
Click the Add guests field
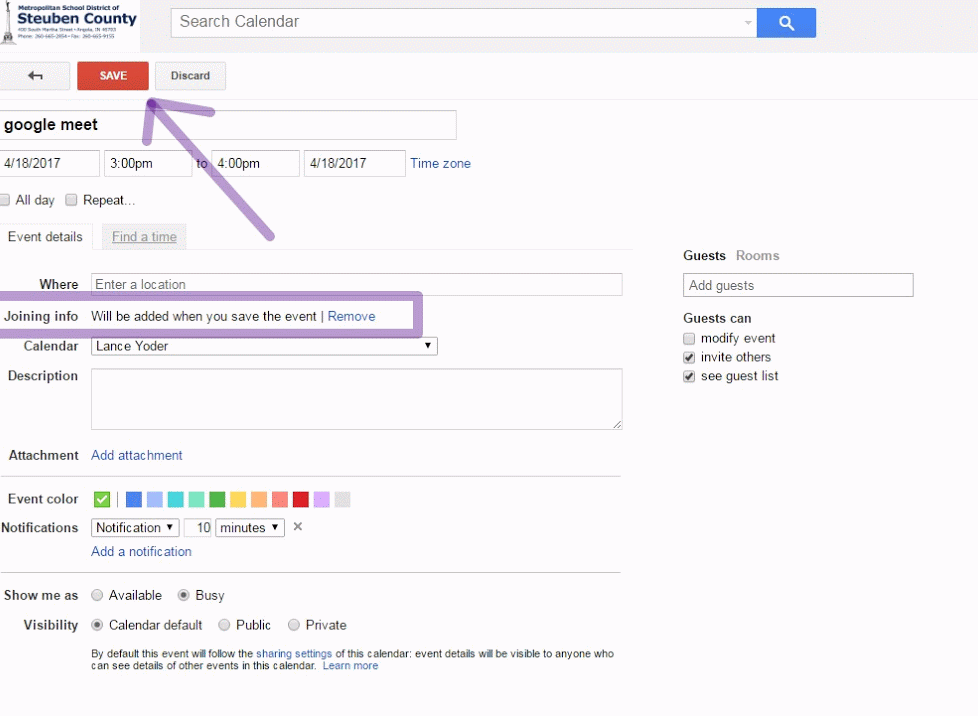coord(798,285)
